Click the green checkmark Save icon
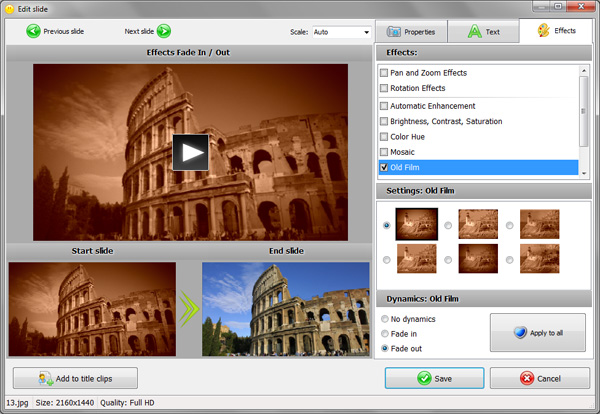Screen dimensions: 600x414 (x=424, y=378)
